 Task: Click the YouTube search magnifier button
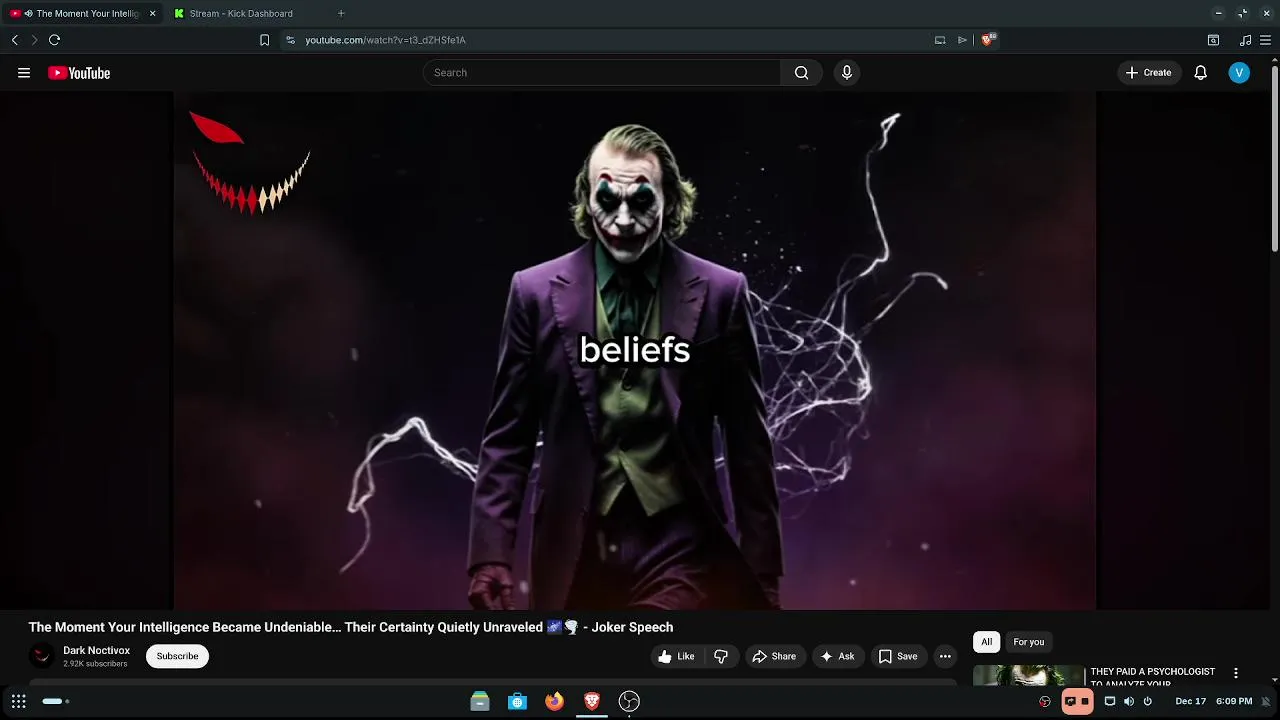tap(801, 73)
